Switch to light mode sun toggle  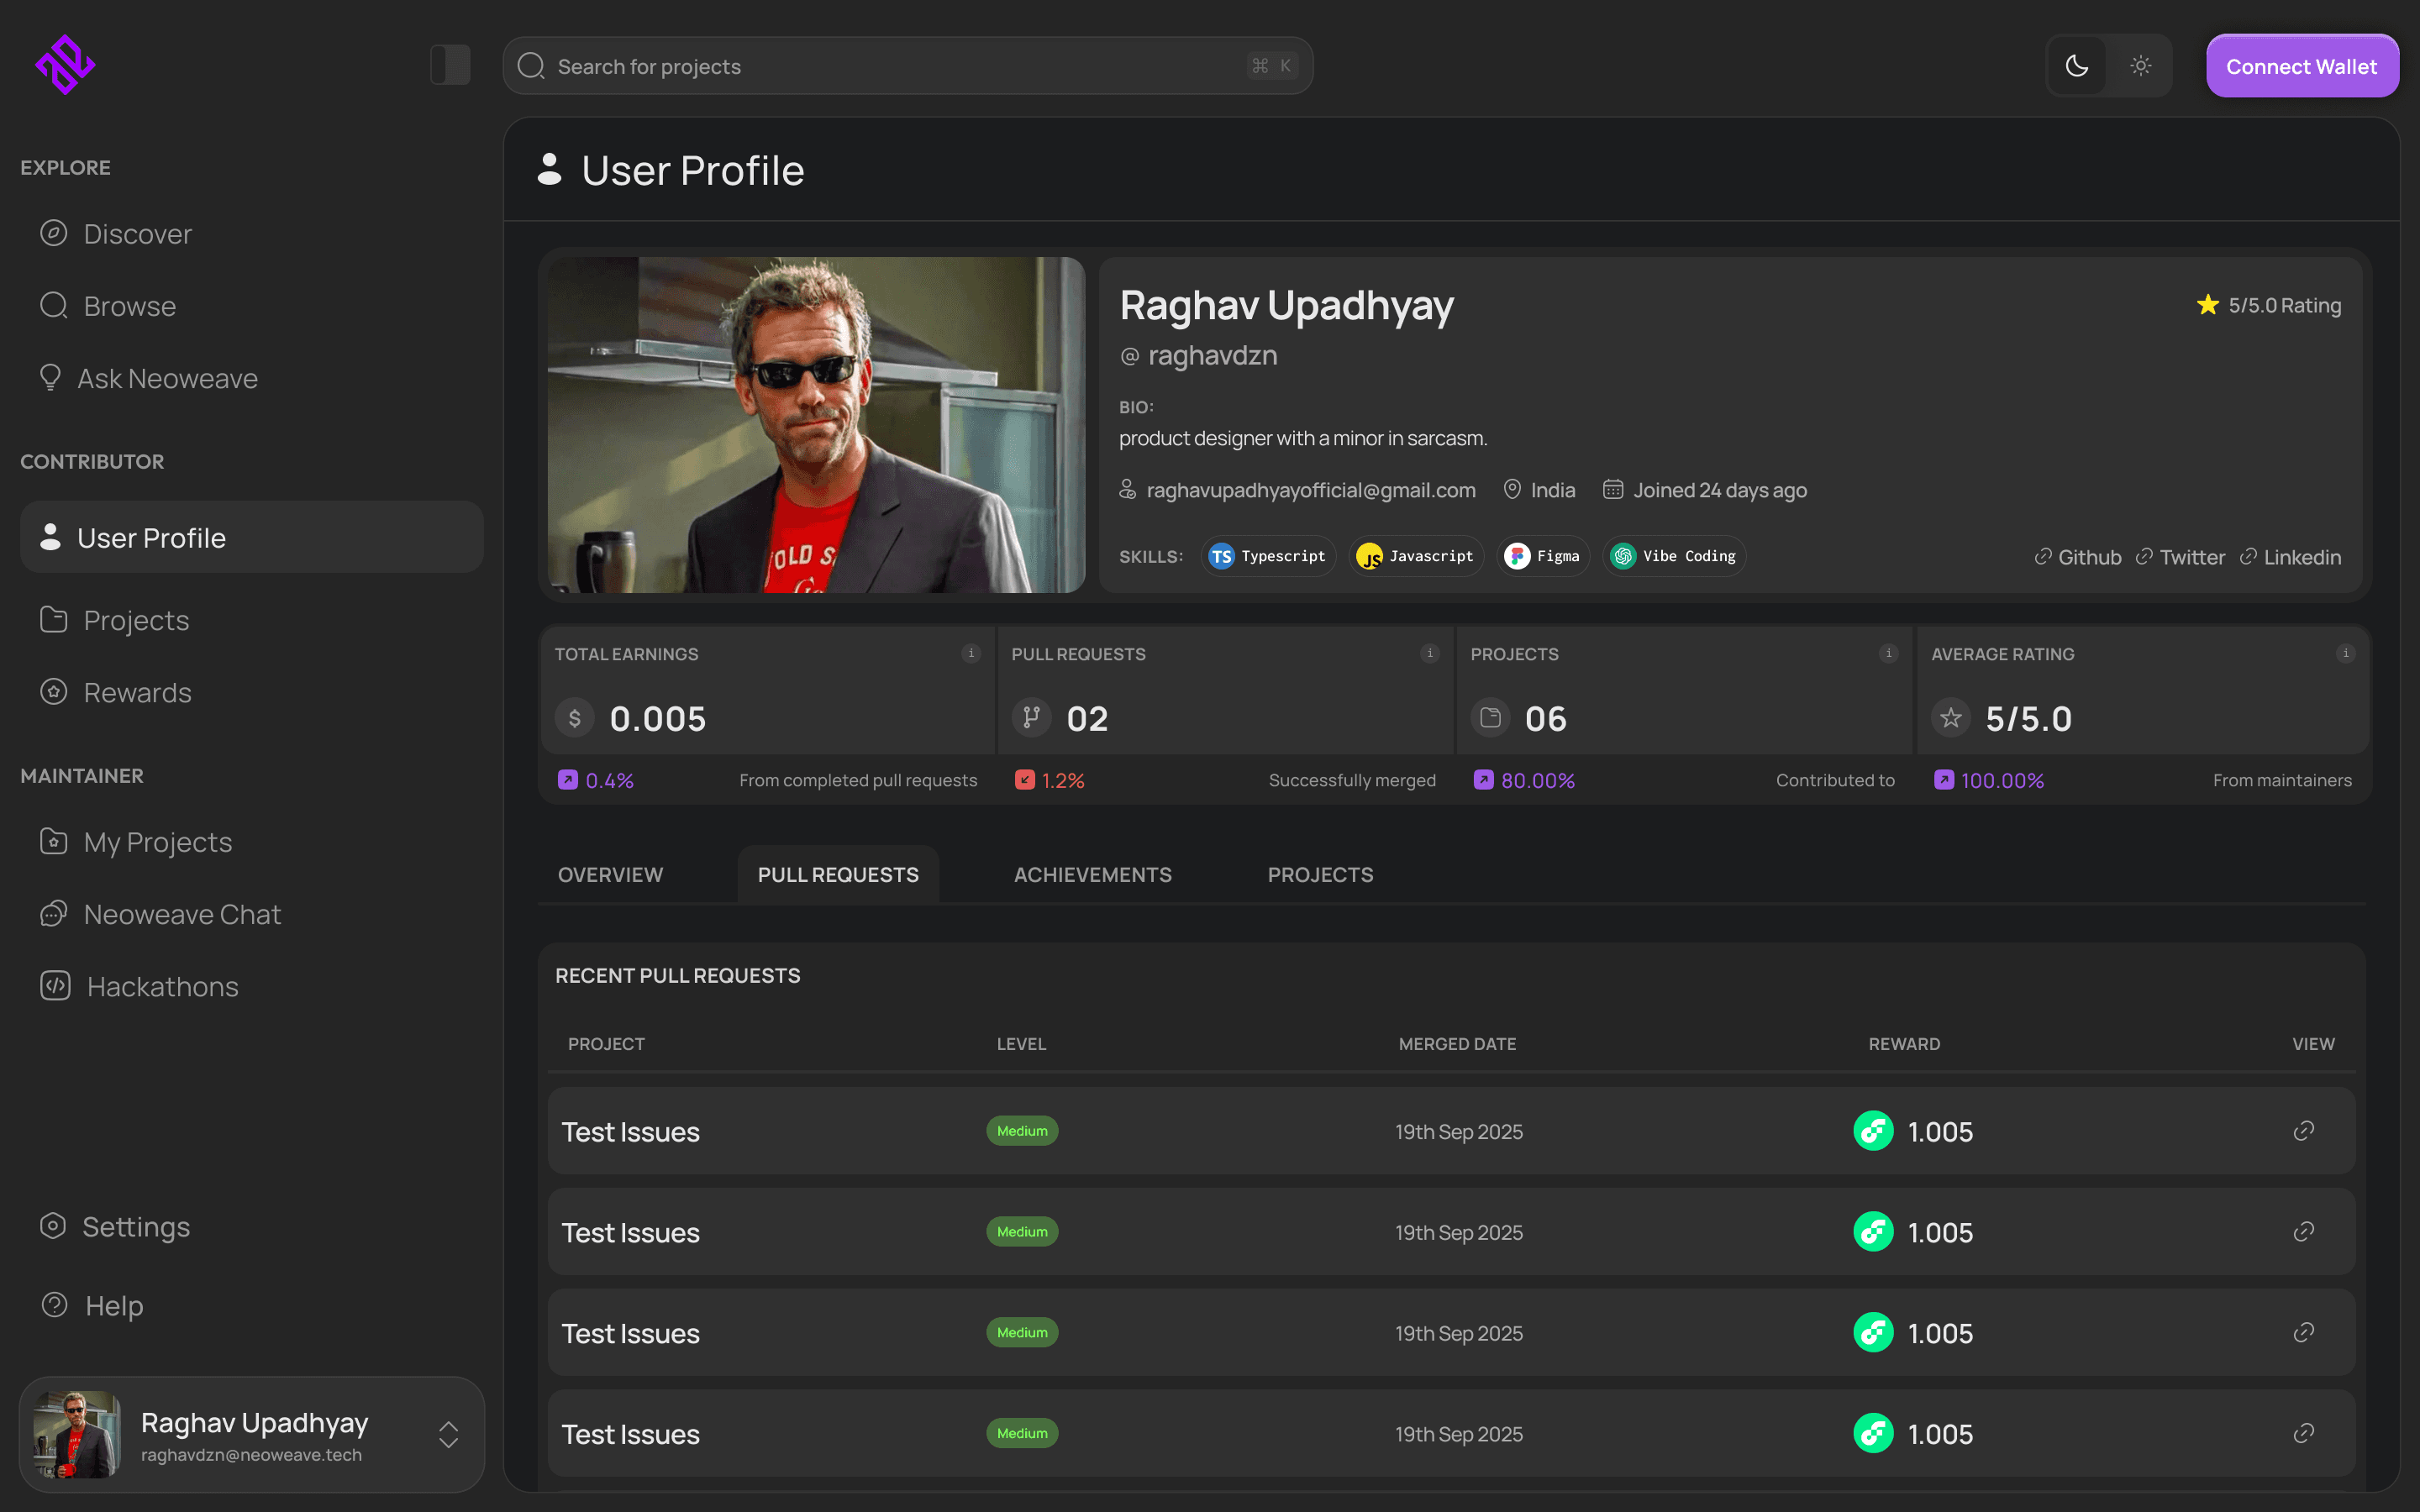click(2140, 66)
